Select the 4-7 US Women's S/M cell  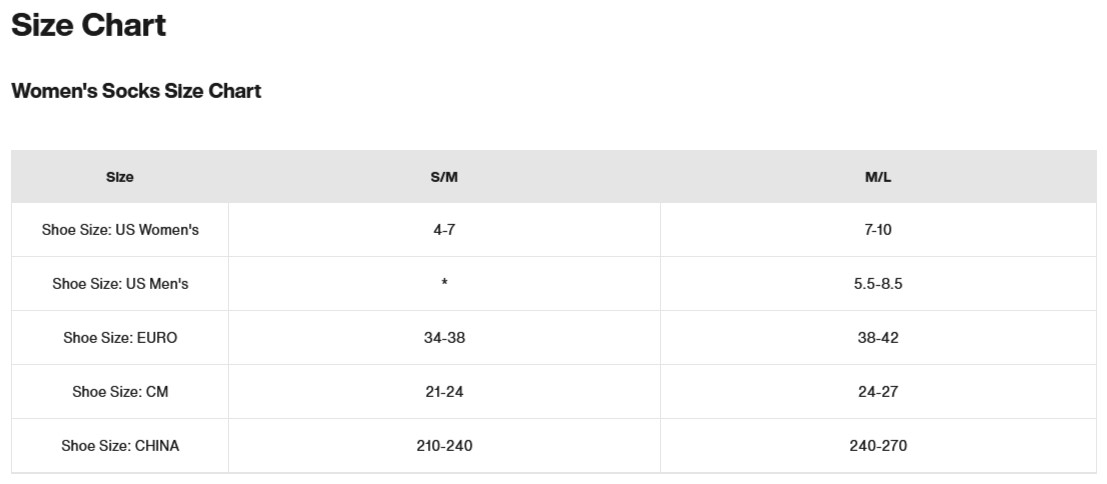point(444,230)
